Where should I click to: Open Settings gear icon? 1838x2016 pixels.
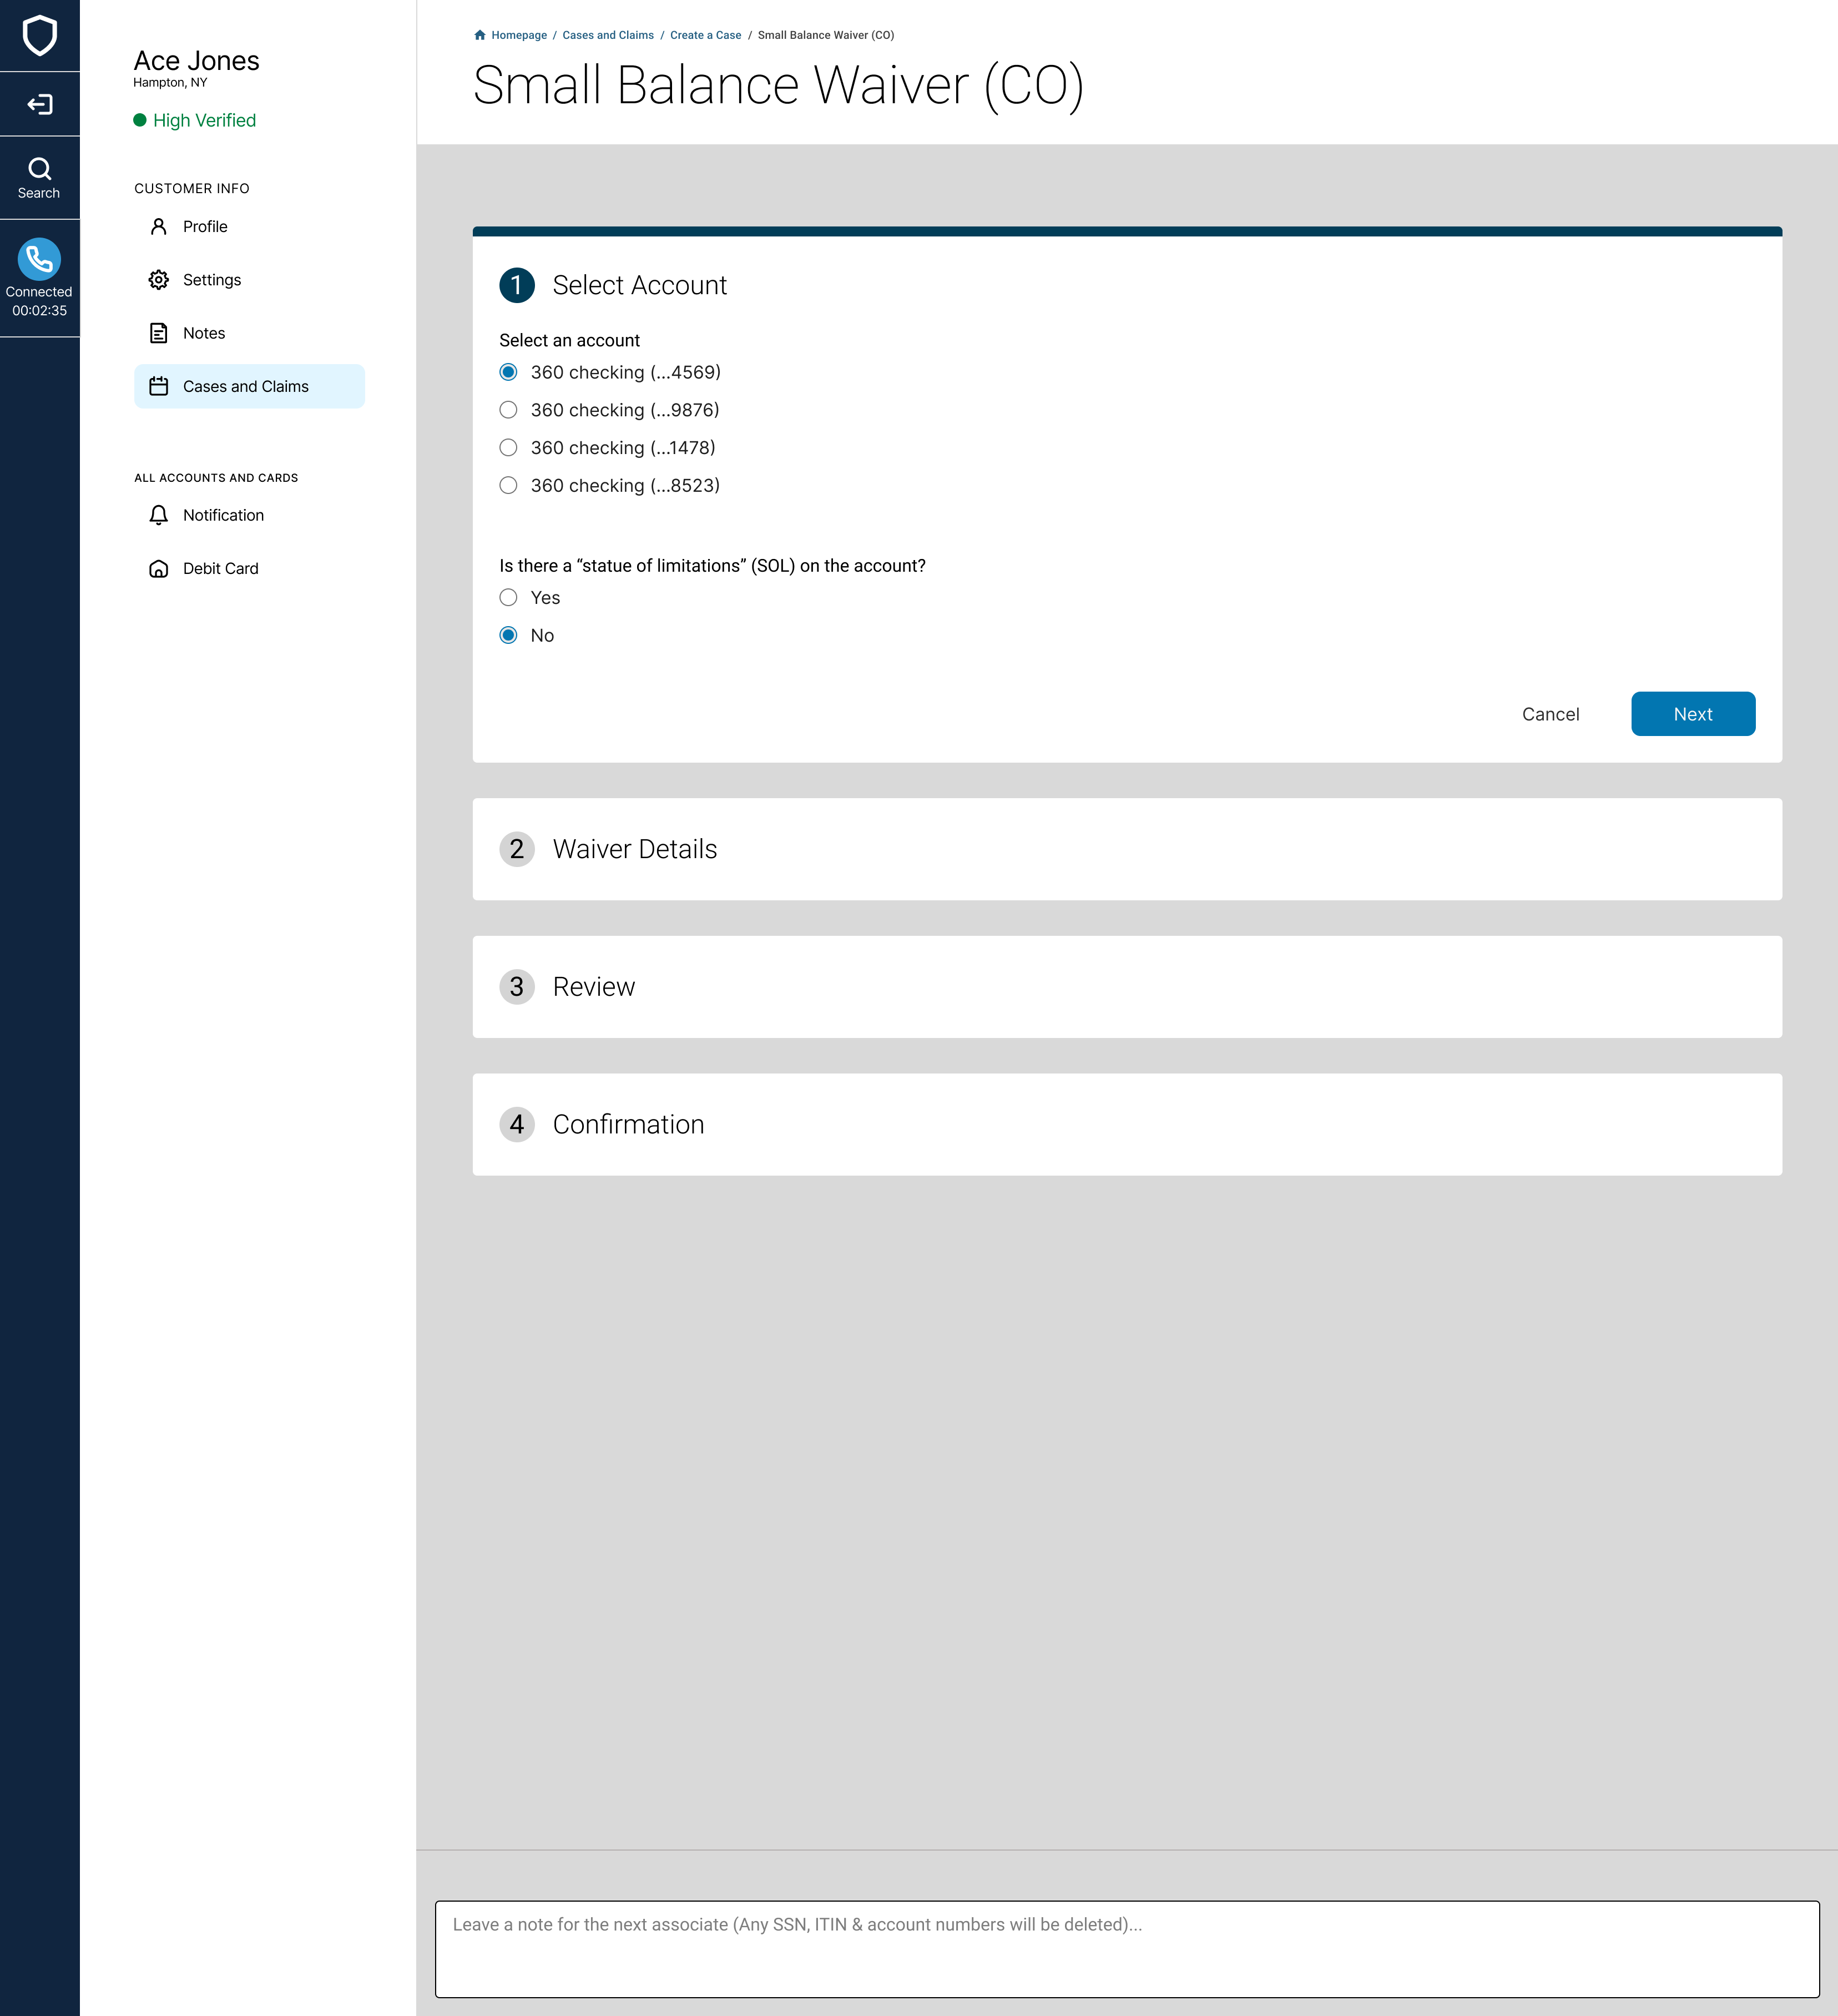[158, 280]
